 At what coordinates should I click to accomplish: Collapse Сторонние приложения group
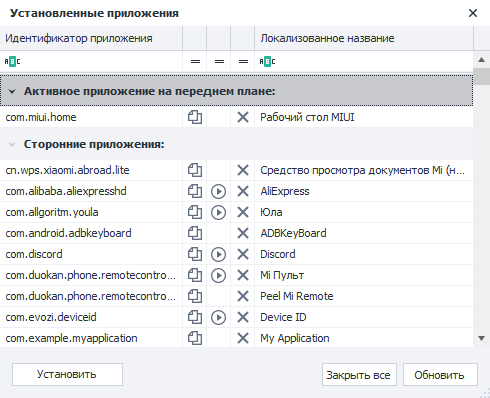coord(12,144)
